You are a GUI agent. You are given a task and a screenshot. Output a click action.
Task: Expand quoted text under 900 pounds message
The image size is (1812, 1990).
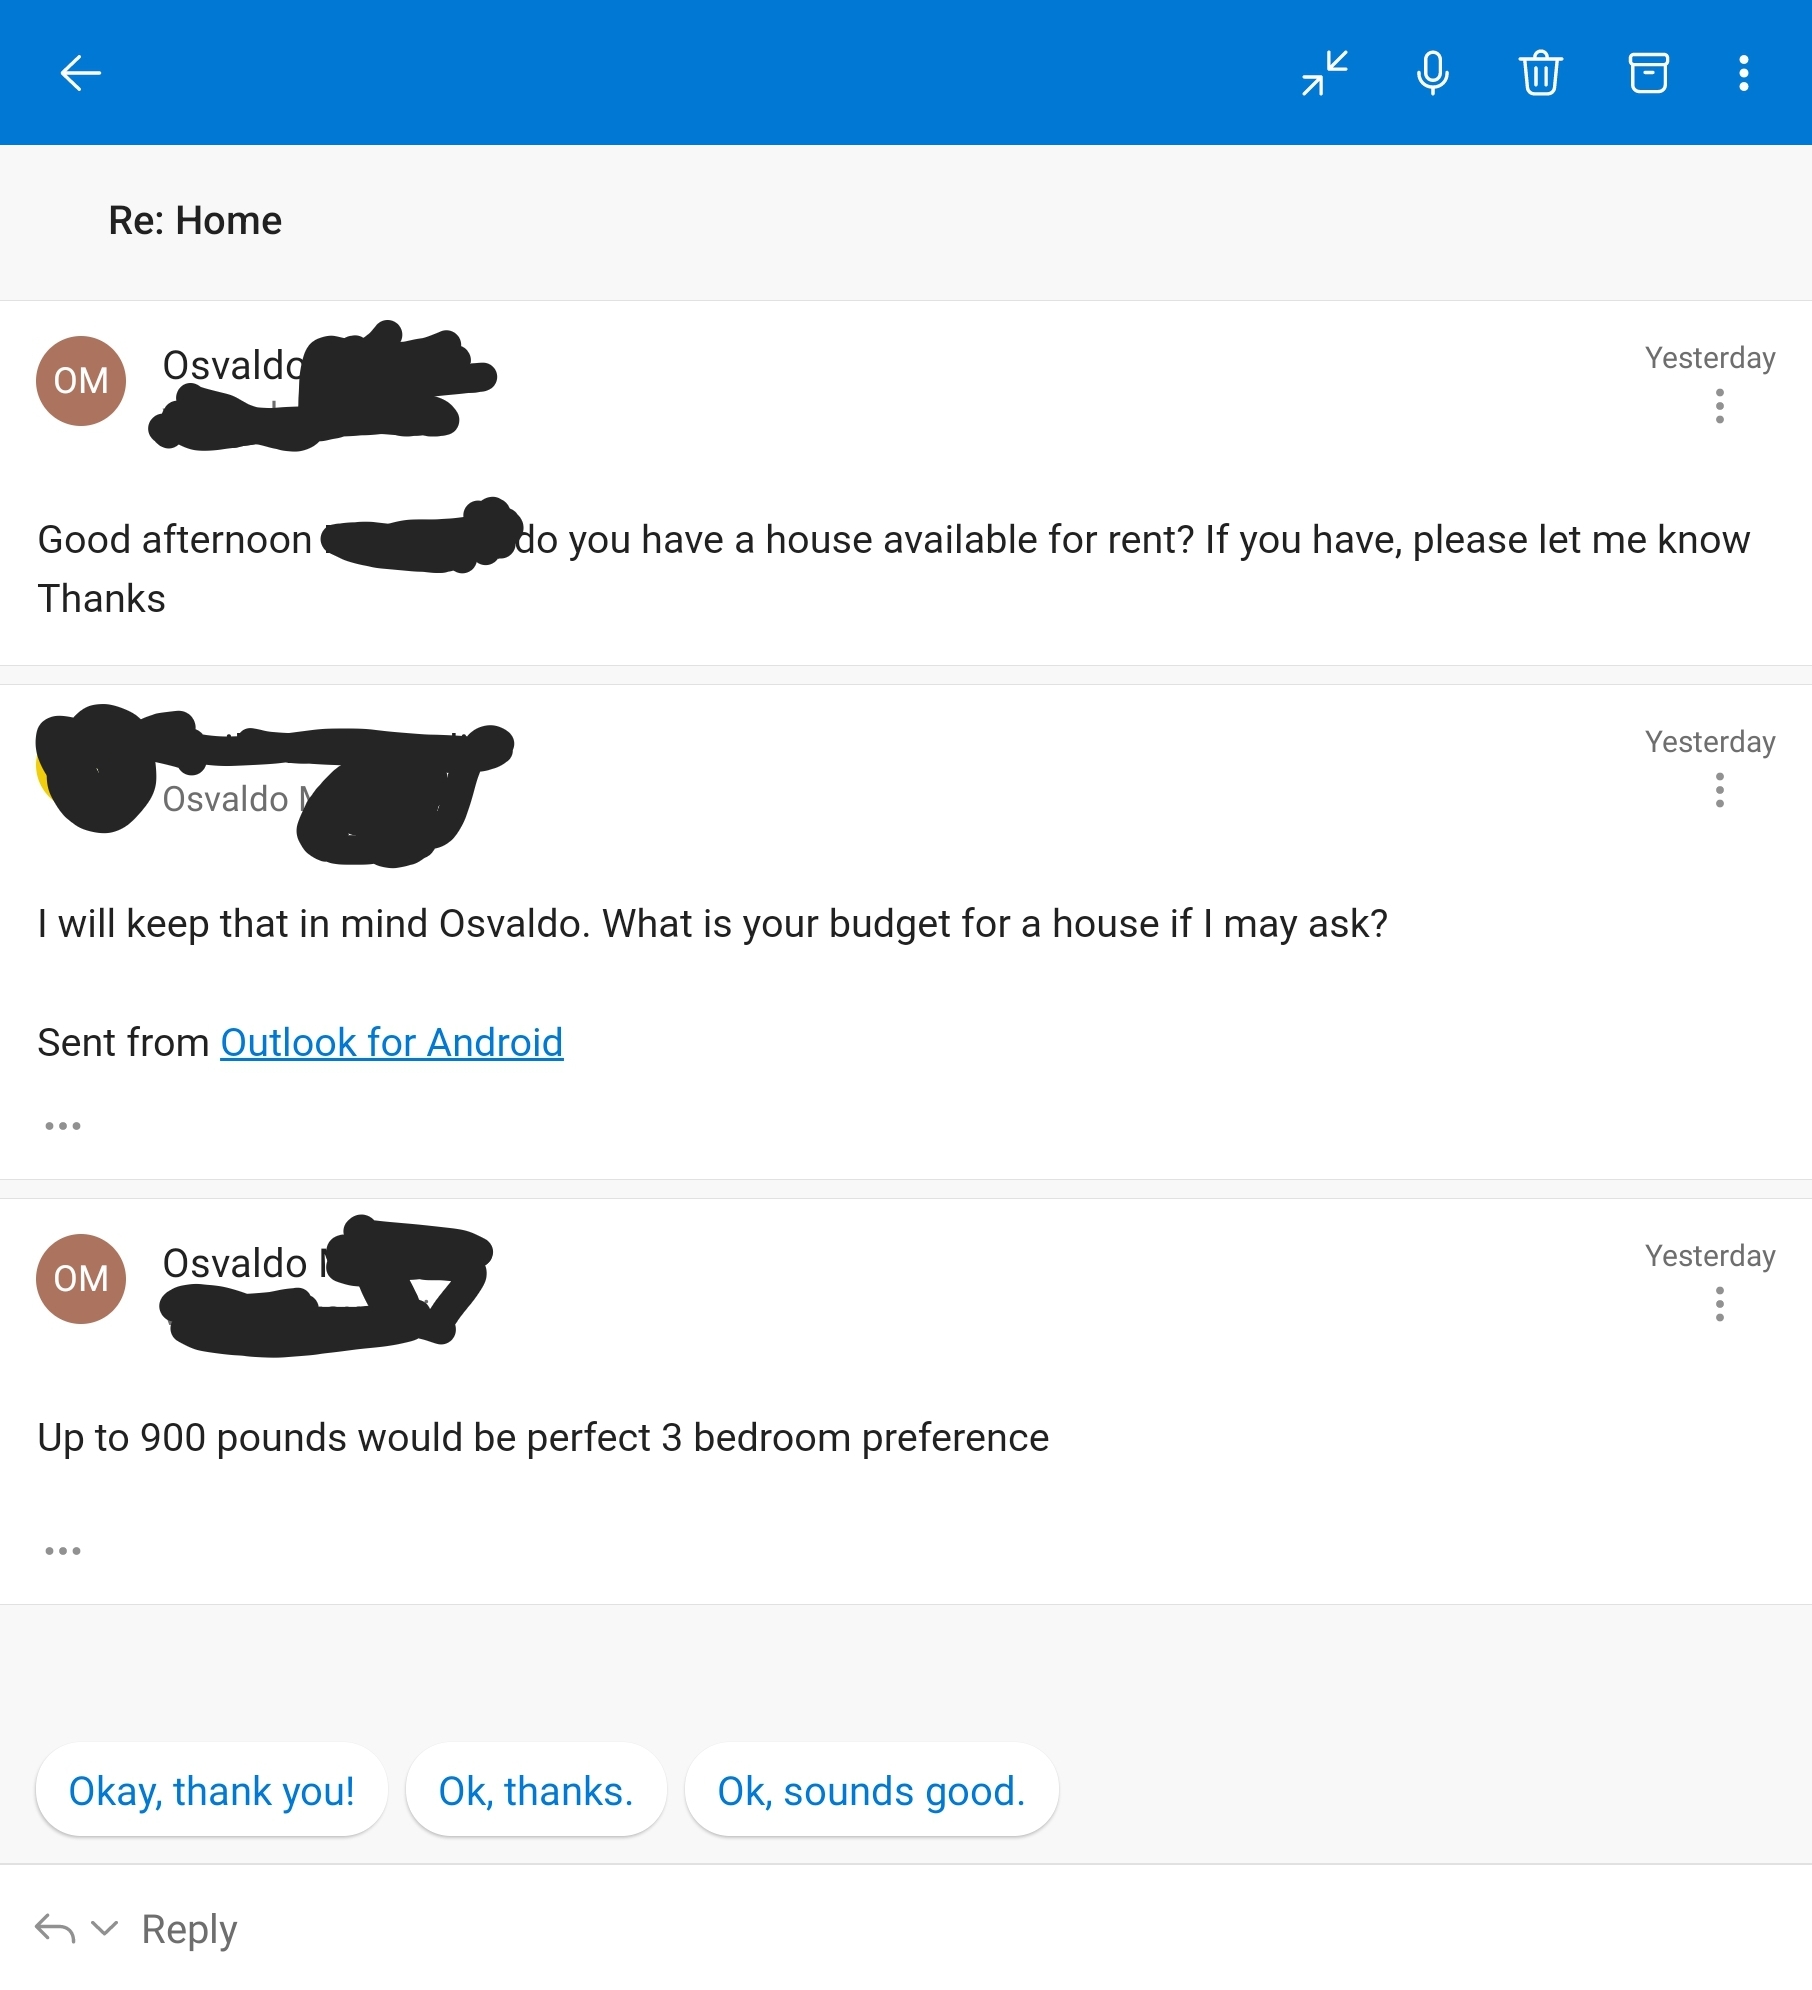point(63,1551)
